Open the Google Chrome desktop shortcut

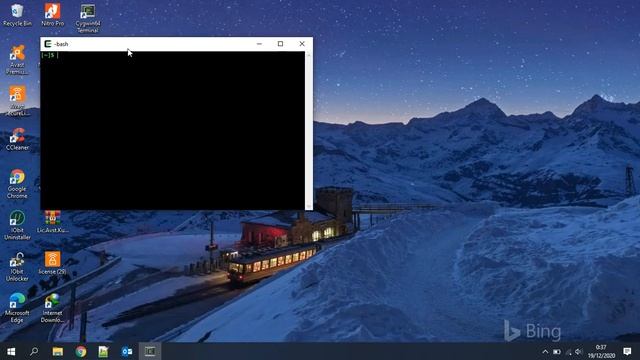(17, 184)
